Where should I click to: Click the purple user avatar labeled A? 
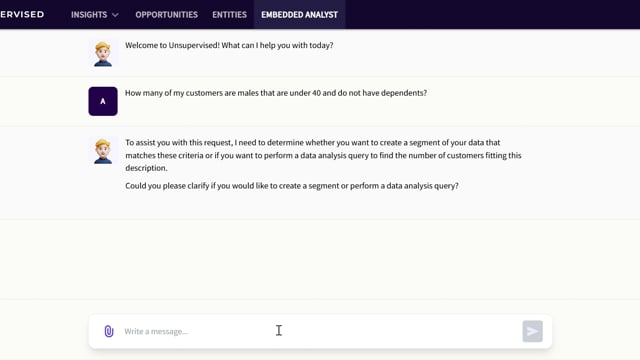[x=103, y=101]
